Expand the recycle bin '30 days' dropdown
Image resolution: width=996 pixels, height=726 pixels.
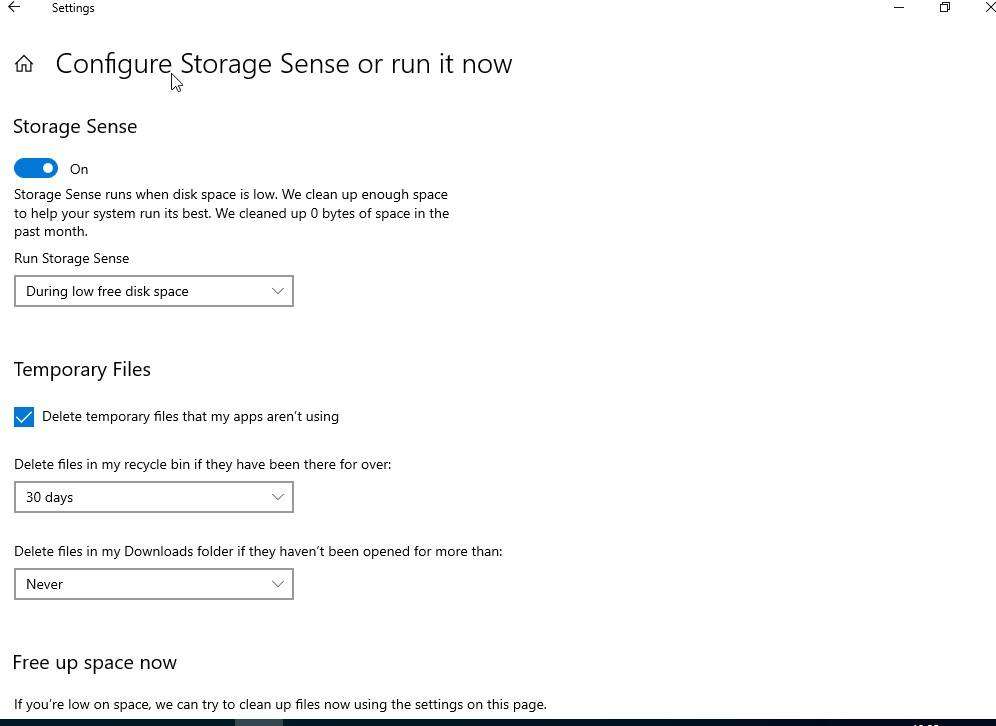[154, 497]
